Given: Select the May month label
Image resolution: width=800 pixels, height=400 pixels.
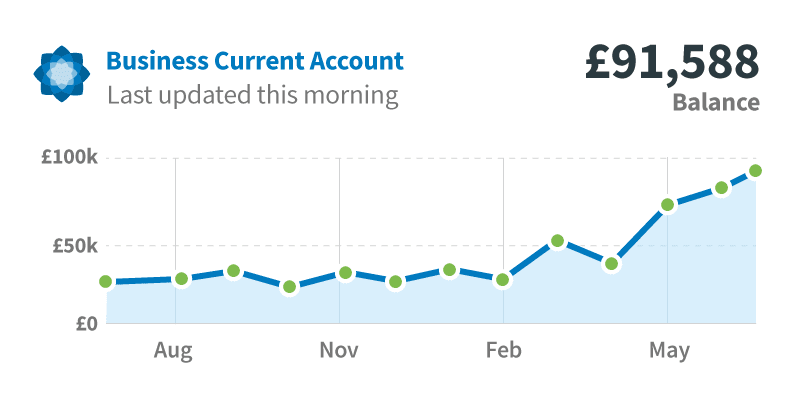Looking at the screenshot, I should (669, 352).
